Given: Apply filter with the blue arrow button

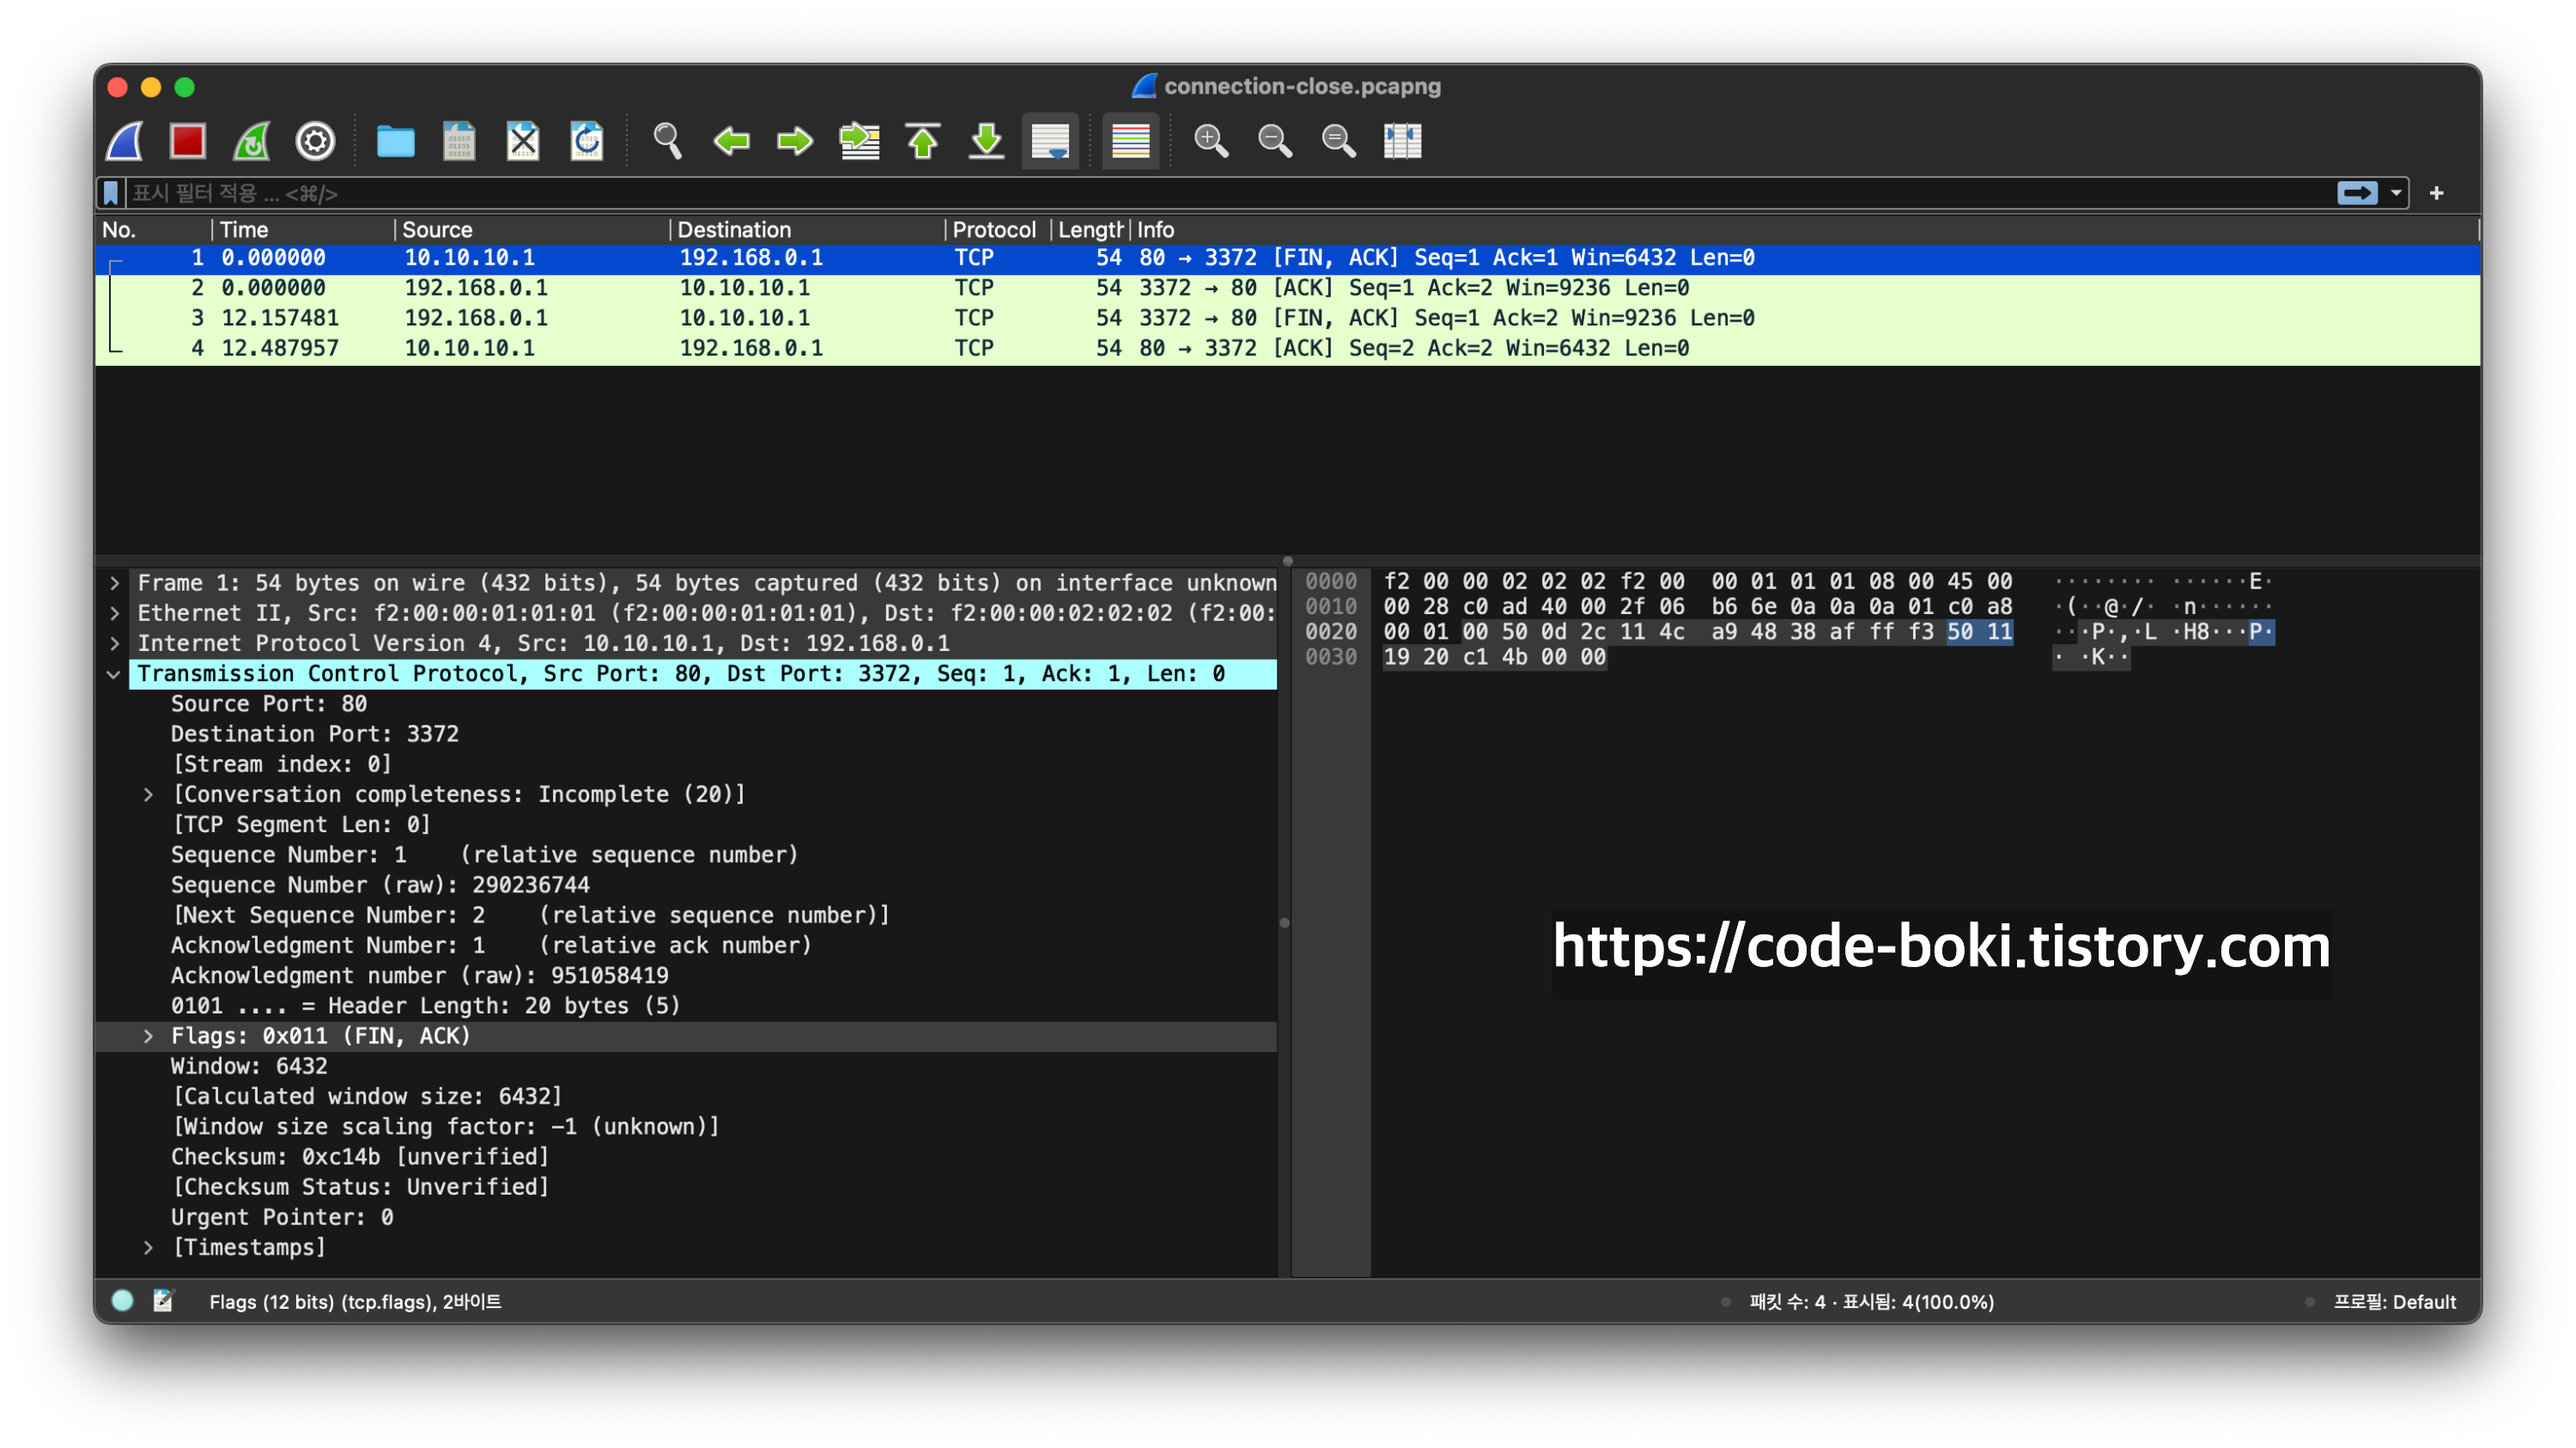Looking at the screenshot, I should [2357, 193].
